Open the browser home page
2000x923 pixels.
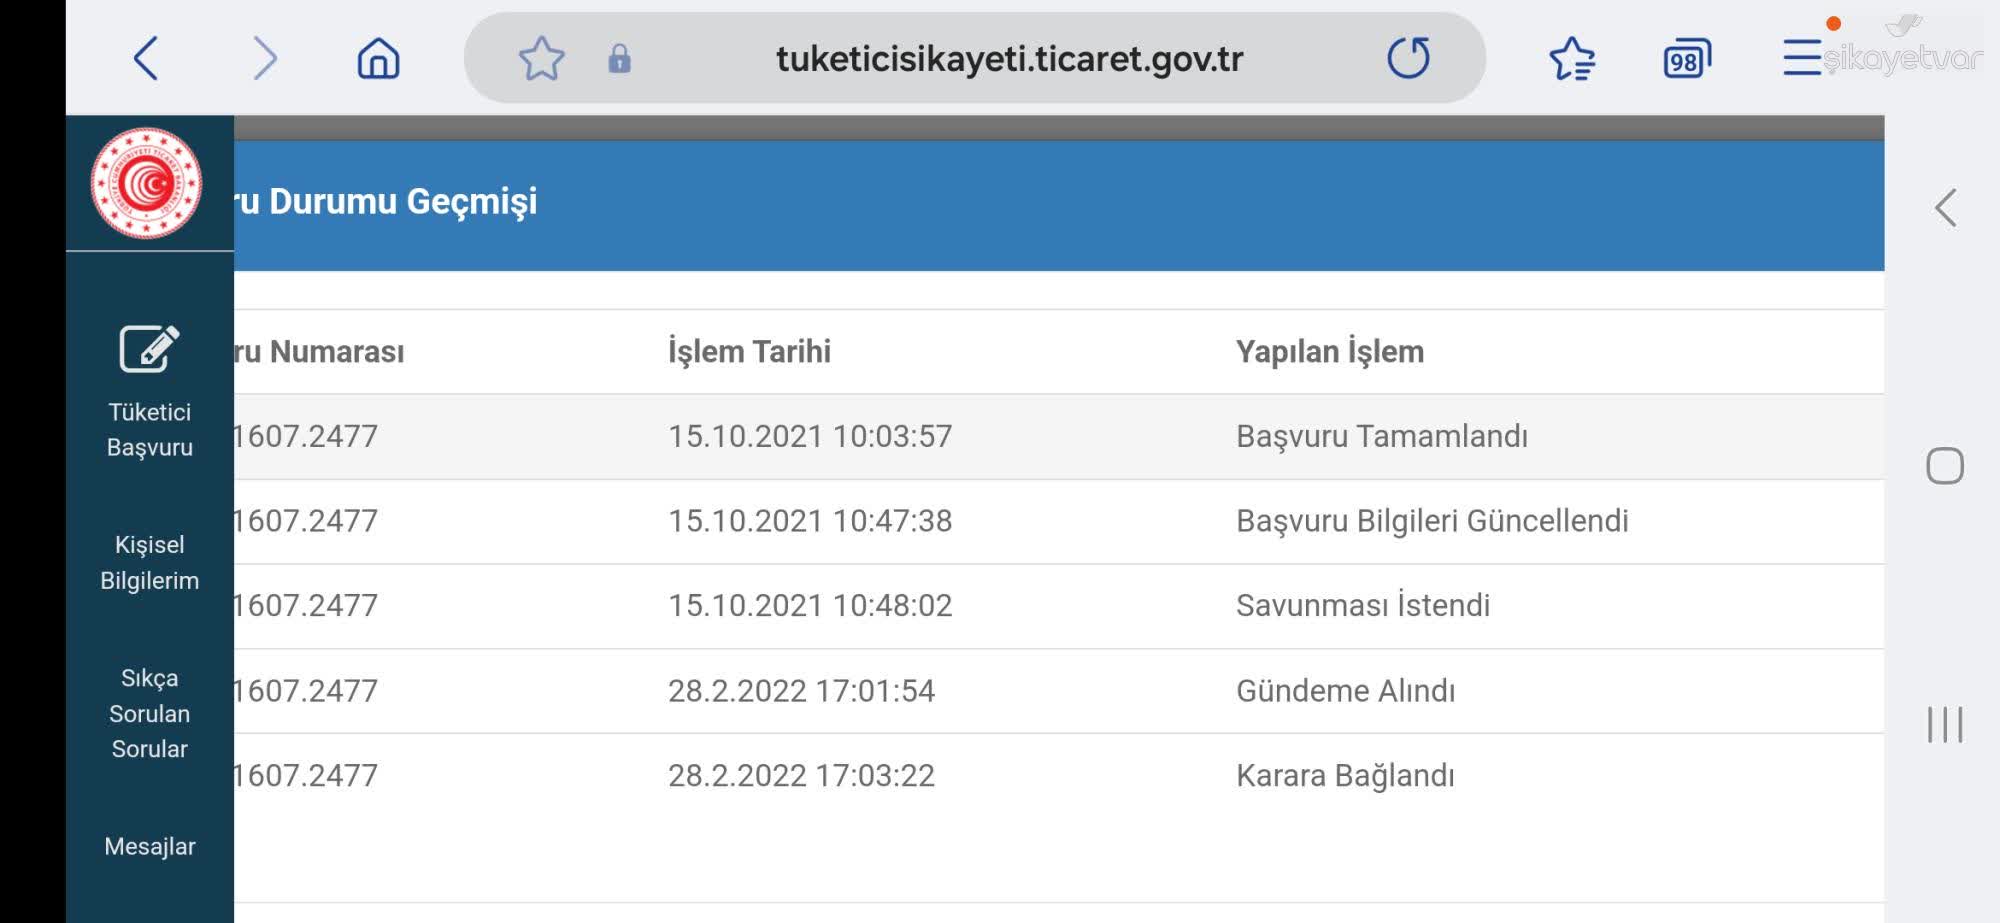(x=378, y=58)
